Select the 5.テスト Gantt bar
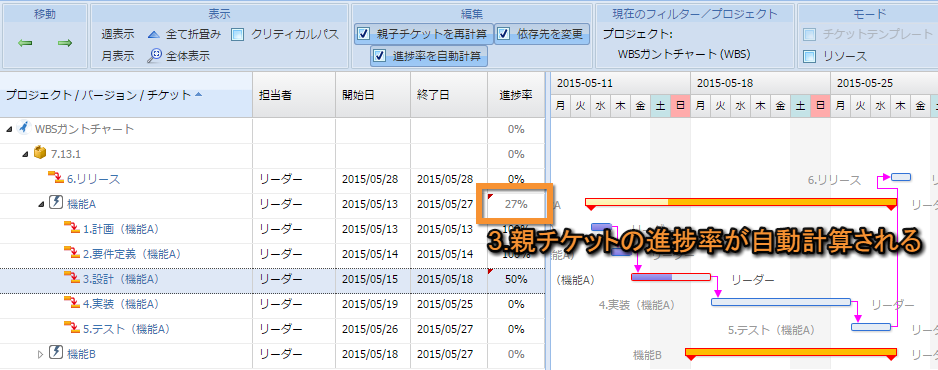This screenshot has height=370, width=938. click(871, 327)
